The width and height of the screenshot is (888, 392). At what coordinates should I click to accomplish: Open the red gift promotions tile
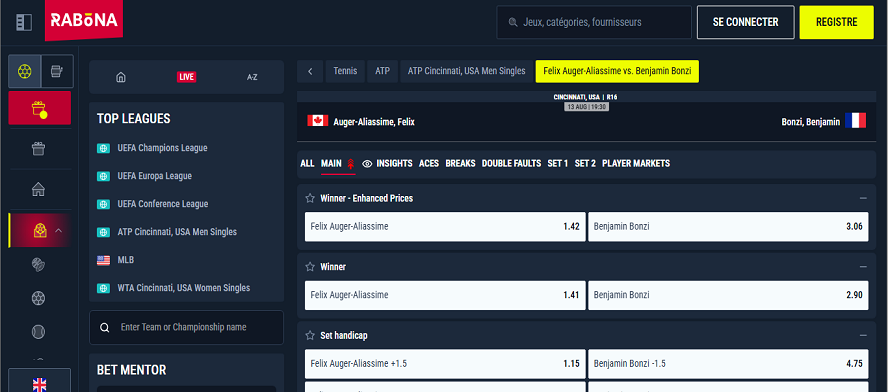click(40, 108)
